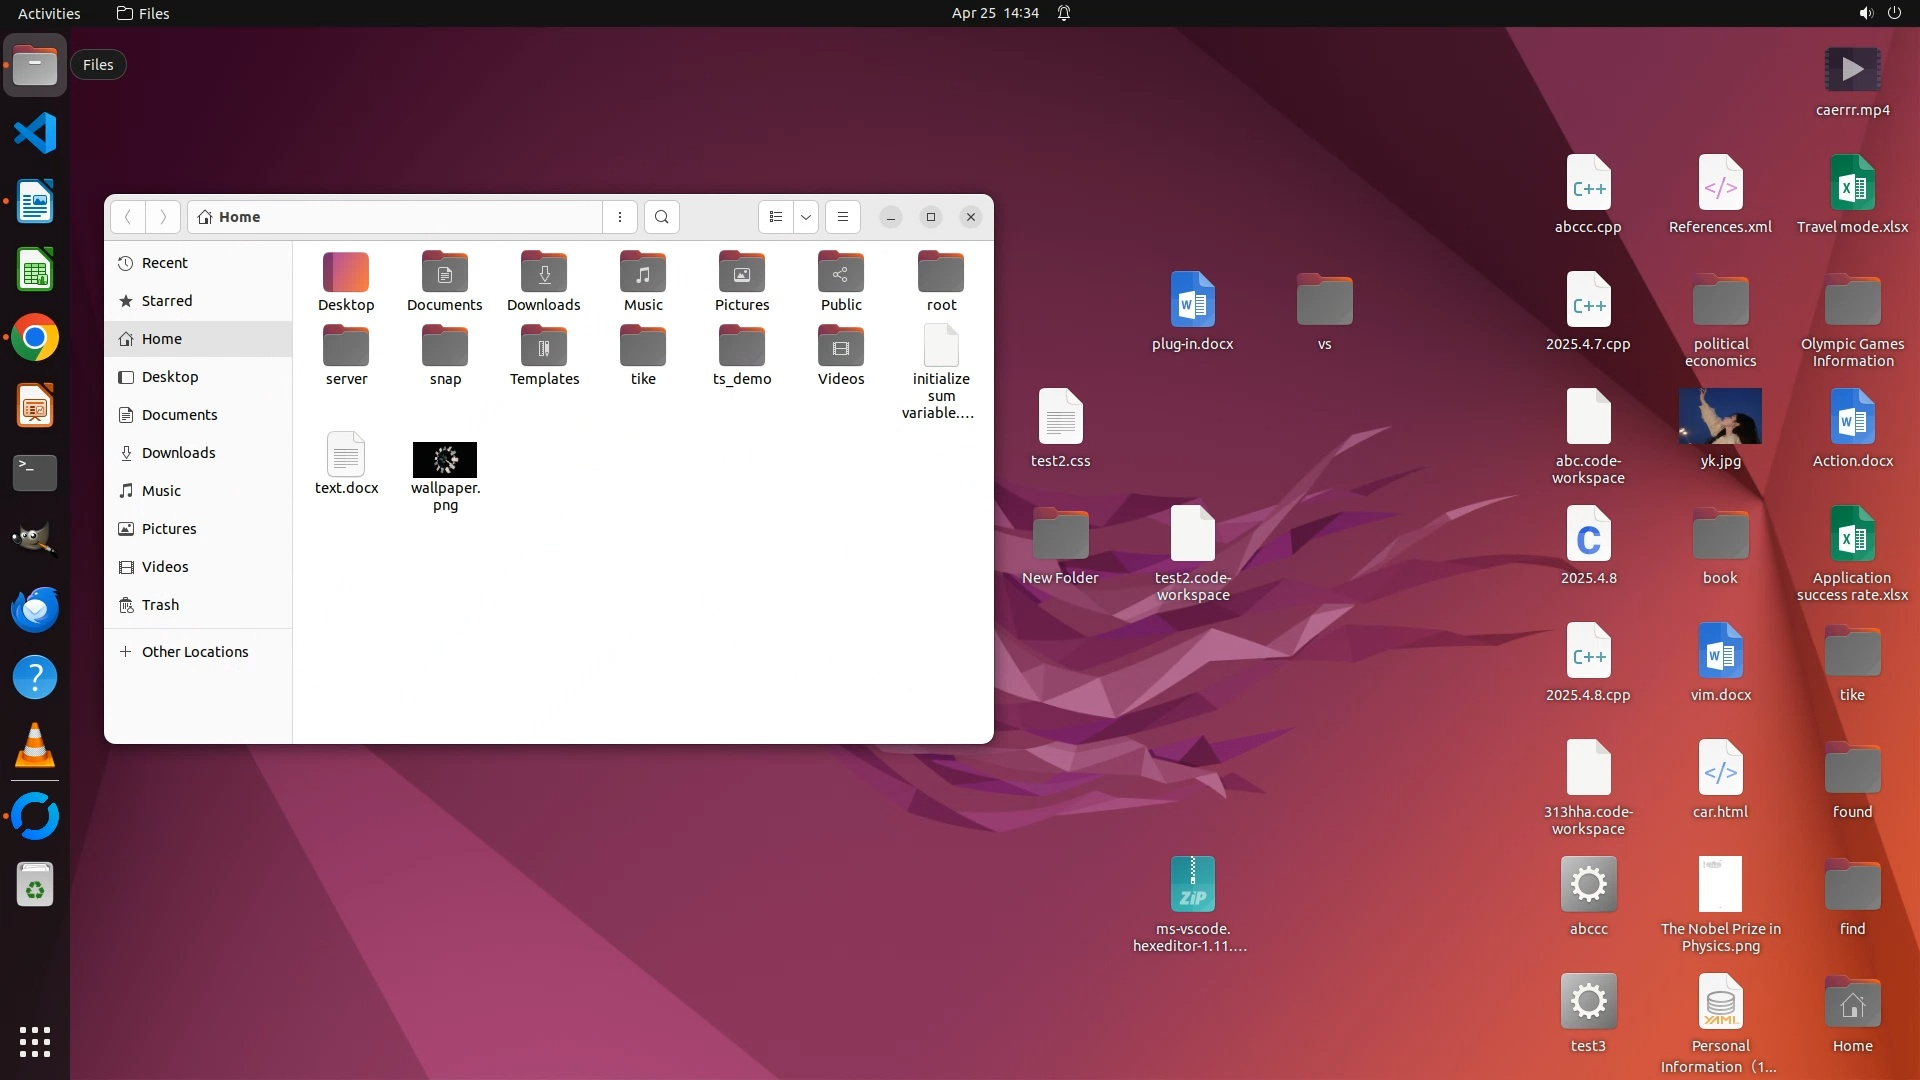Select the wallpaper.png thumbnail

445,460
